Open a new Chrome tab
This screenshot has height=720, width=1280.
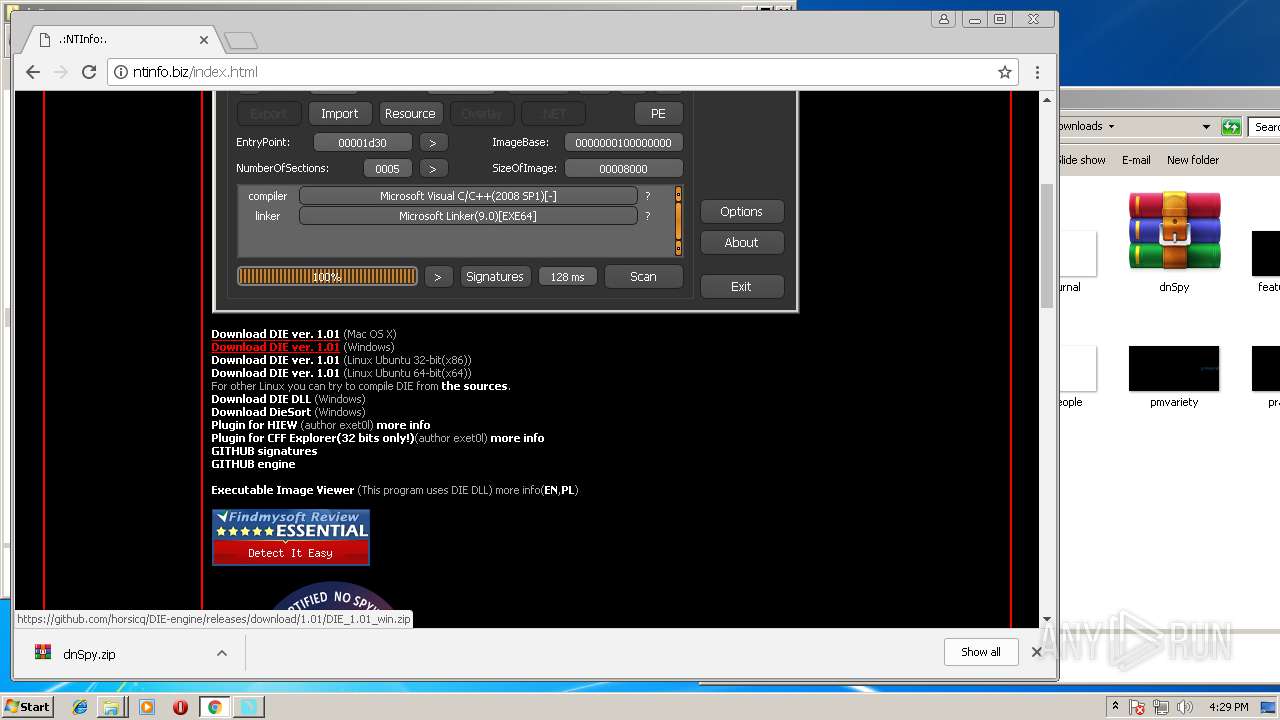tap(241, 40)
